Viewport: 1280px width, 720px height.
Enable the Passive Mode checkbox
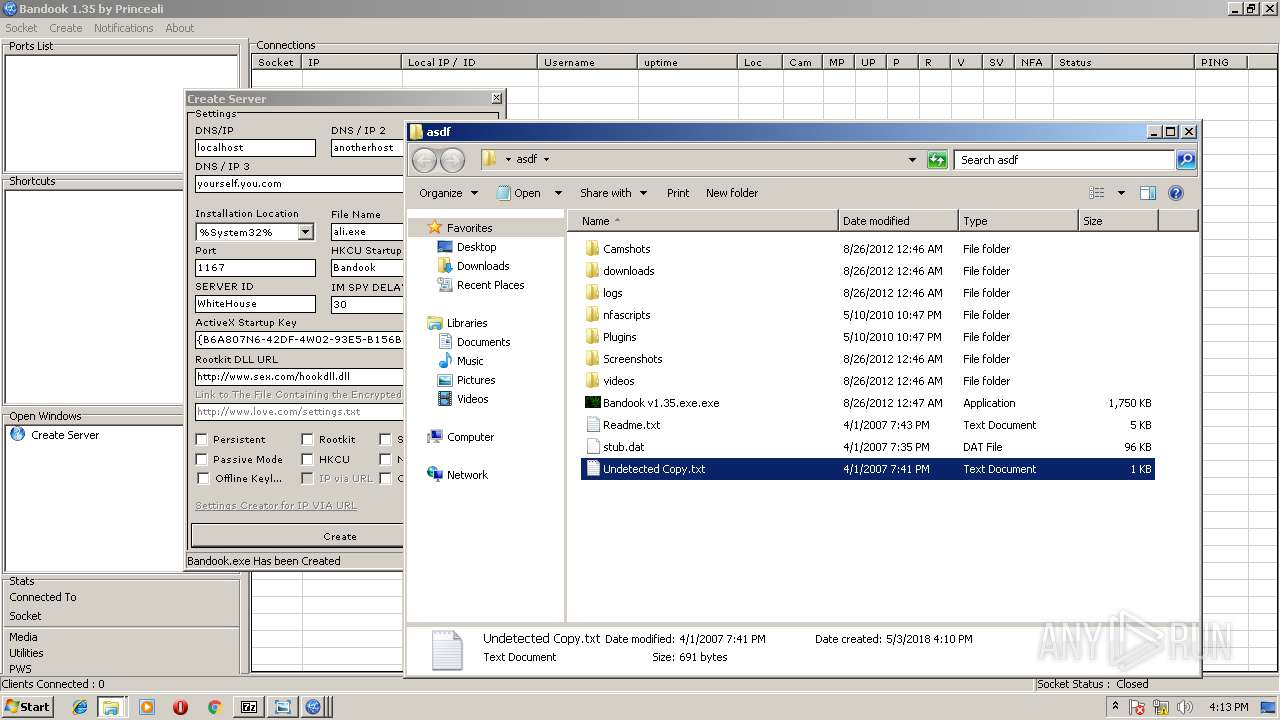(202, 459)
